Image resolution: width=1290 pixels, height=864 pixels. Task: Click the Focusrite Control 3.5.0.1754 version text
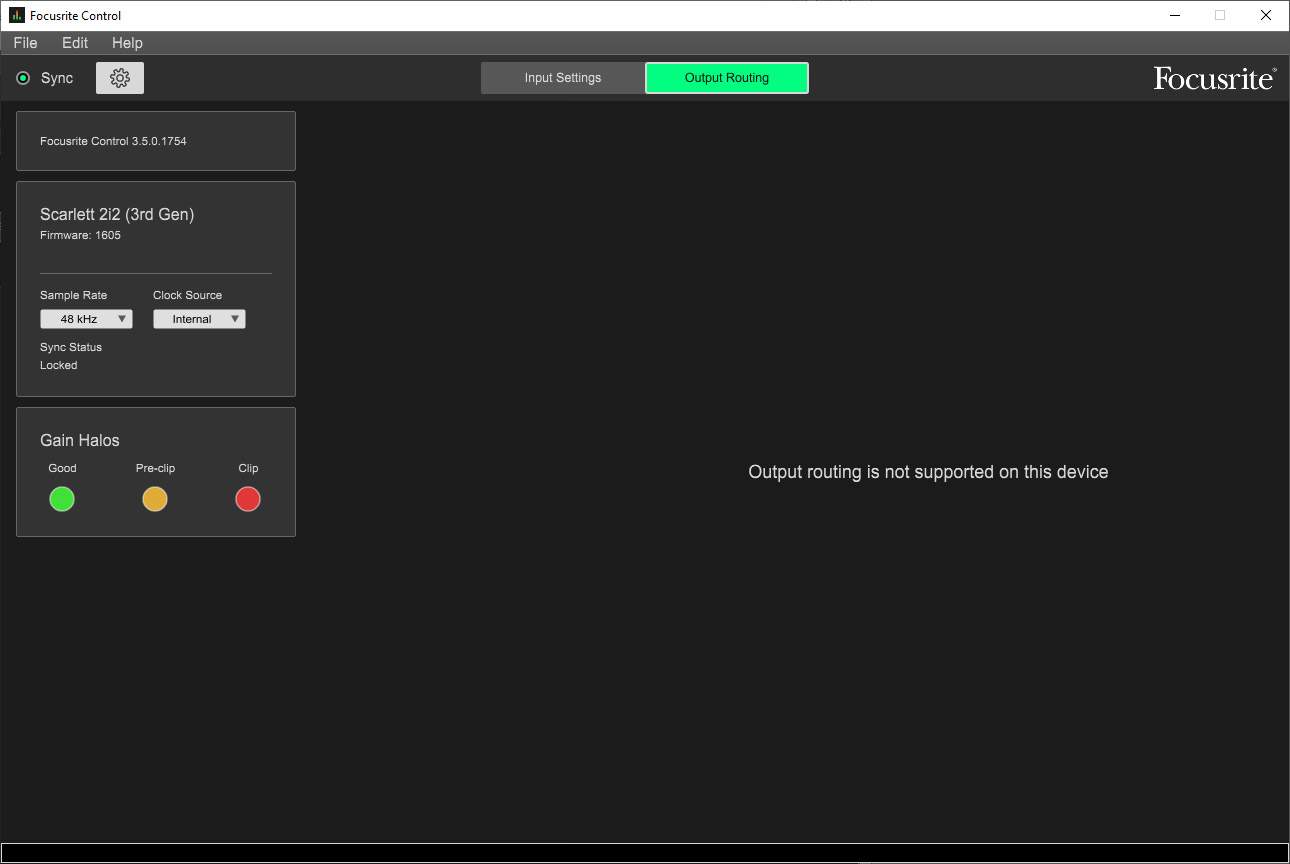[113, 141]
